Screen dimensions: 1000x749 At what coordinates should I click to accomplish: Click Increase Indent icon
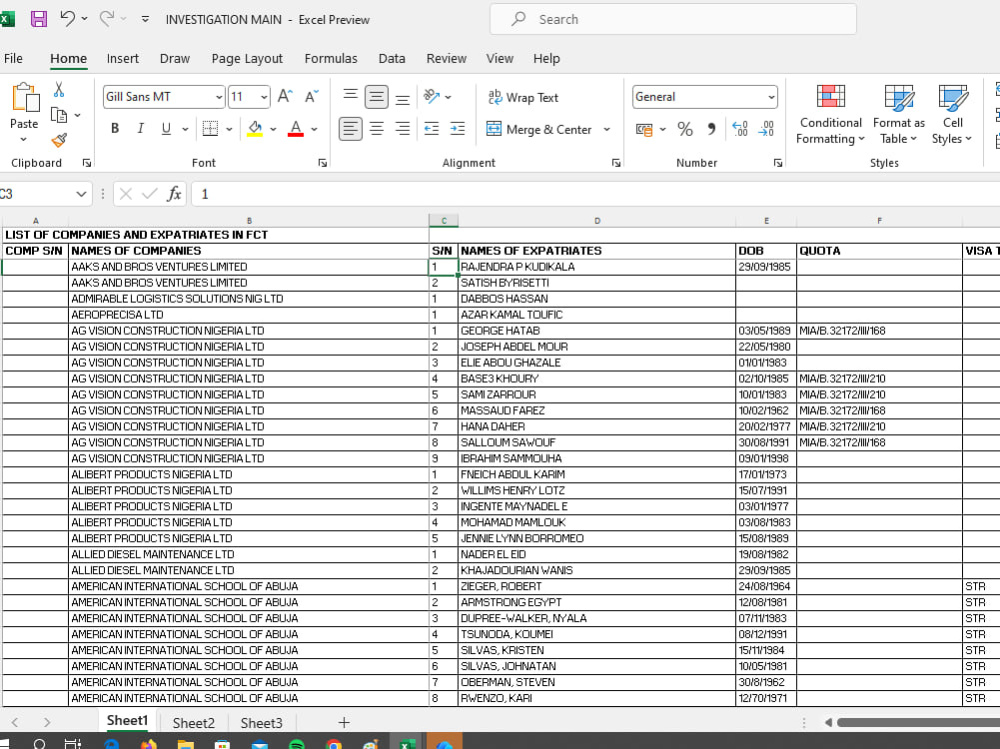click(x=457, y=129)
